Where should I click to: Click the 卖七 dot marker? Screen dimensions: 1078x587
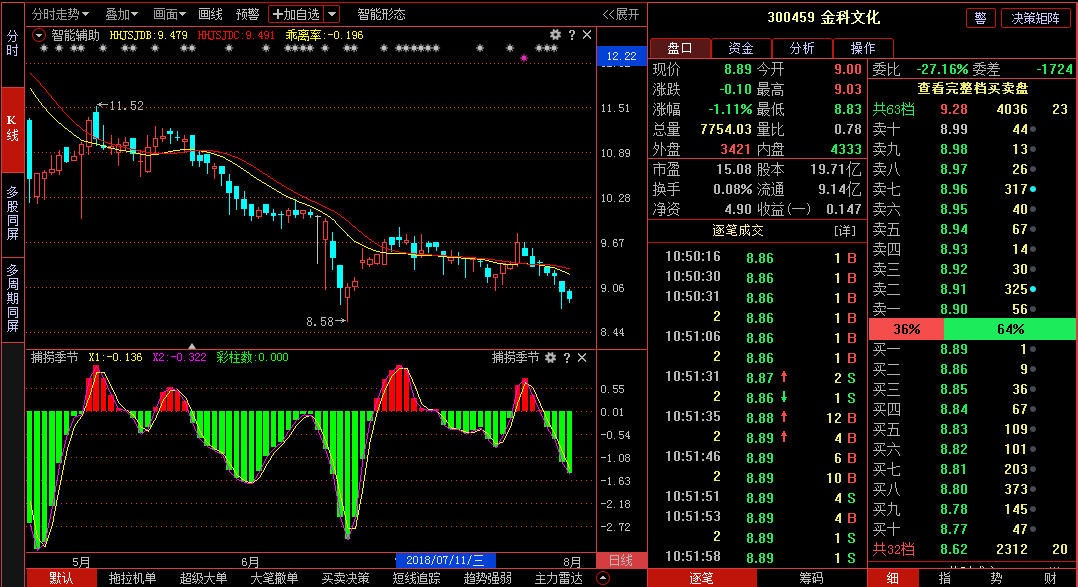tap(1033, 189)
